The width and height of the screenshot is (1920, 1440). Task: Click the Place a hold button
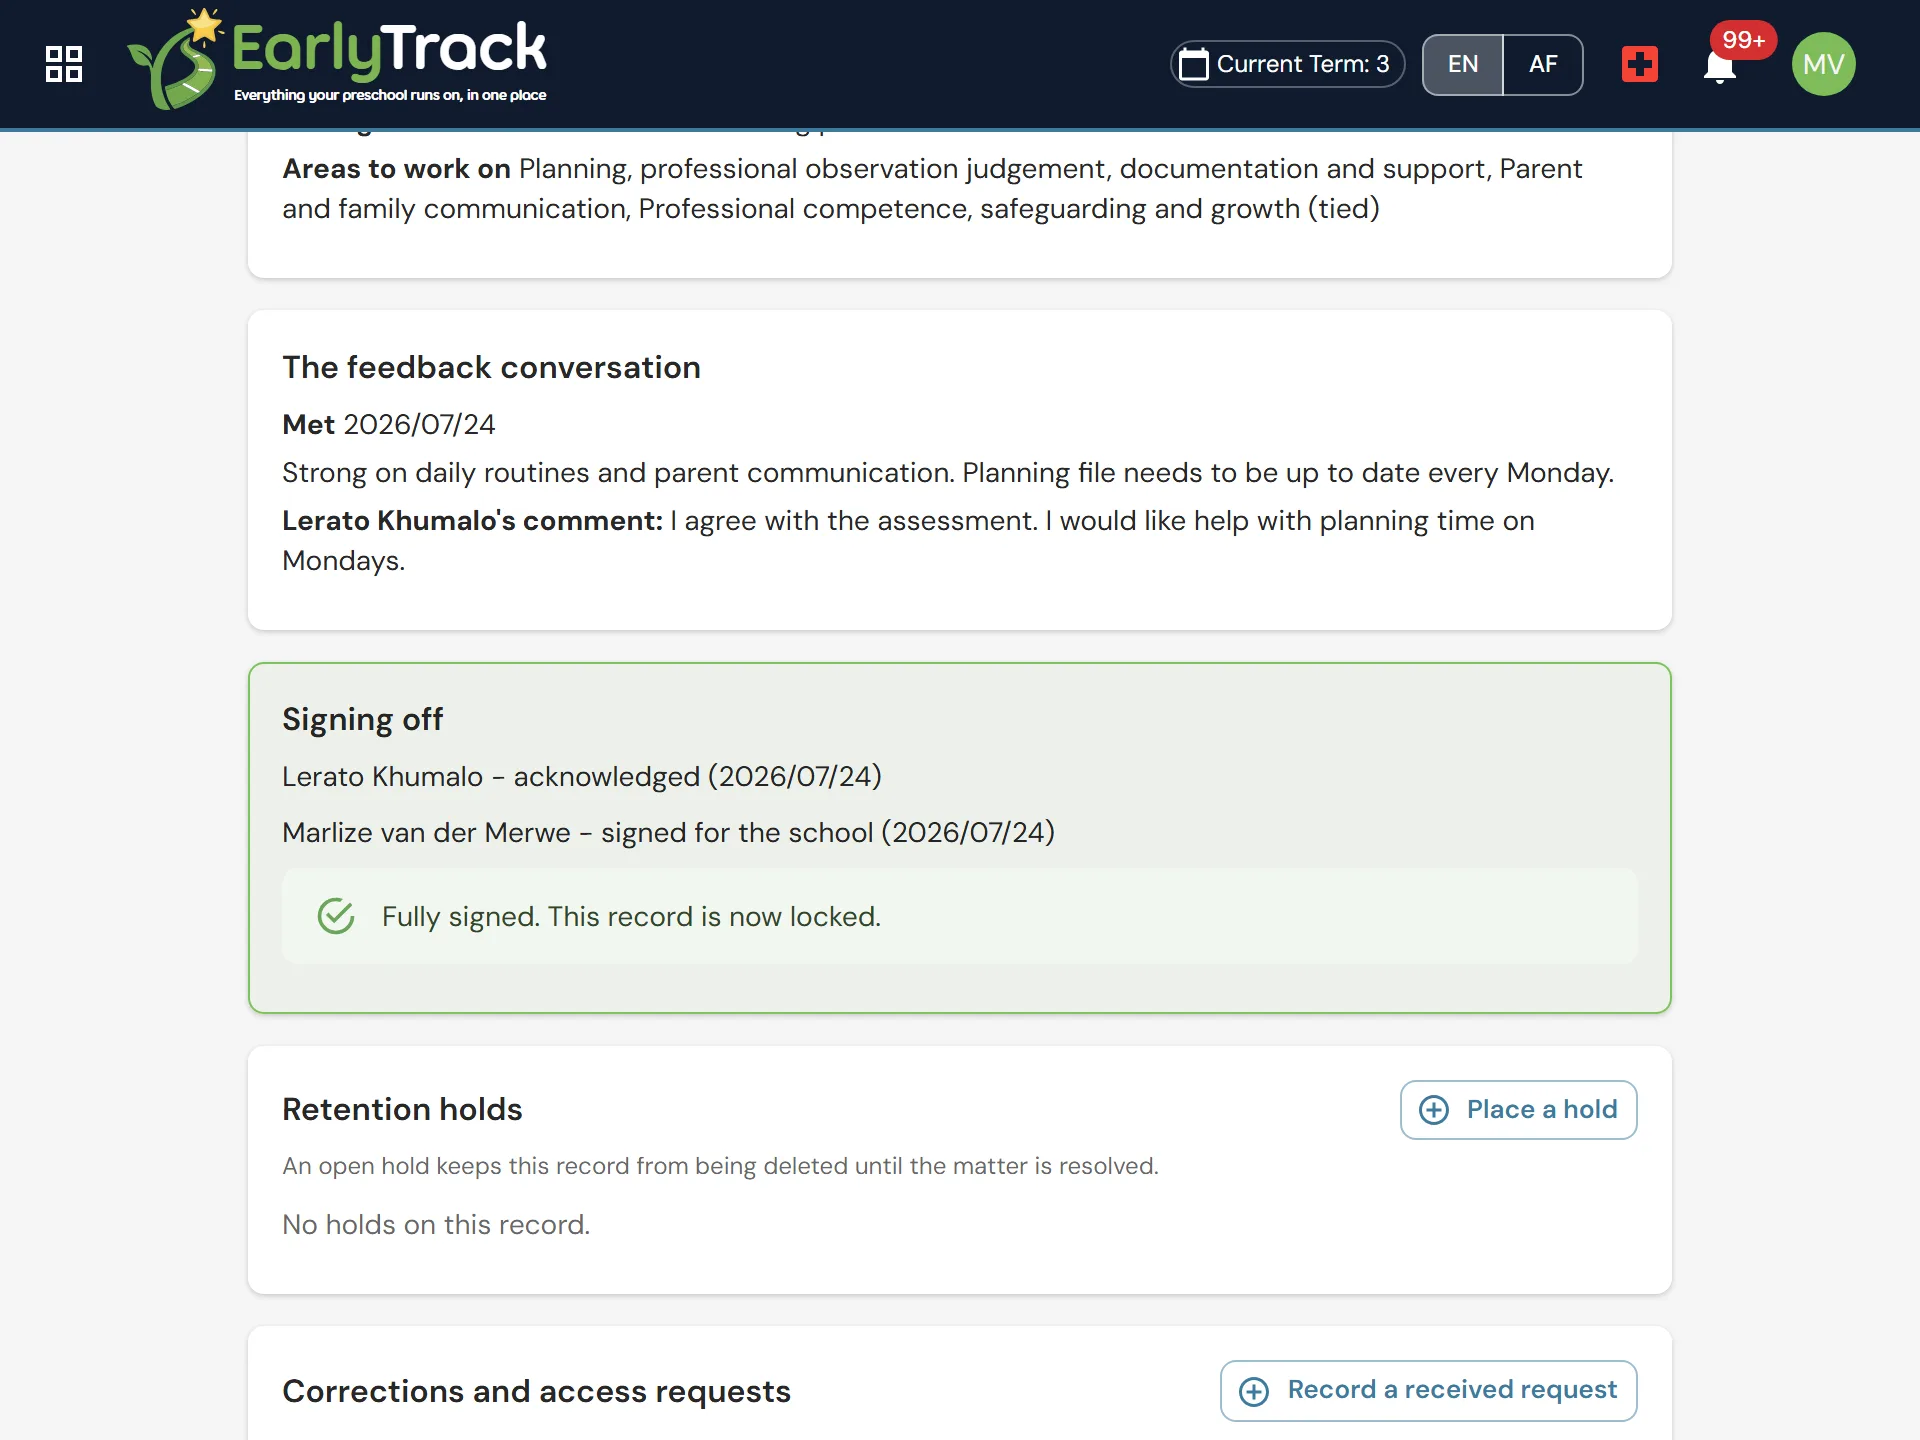click(x=1518, y=1110)
